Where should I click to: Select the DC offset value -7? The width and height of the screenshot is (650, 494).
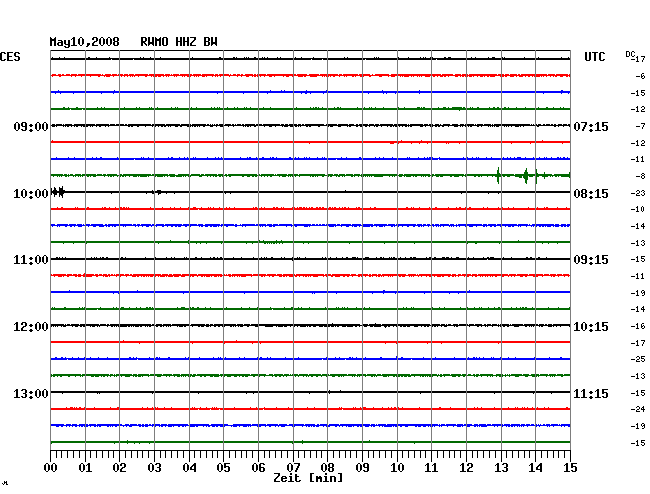[x=640, y=126]
